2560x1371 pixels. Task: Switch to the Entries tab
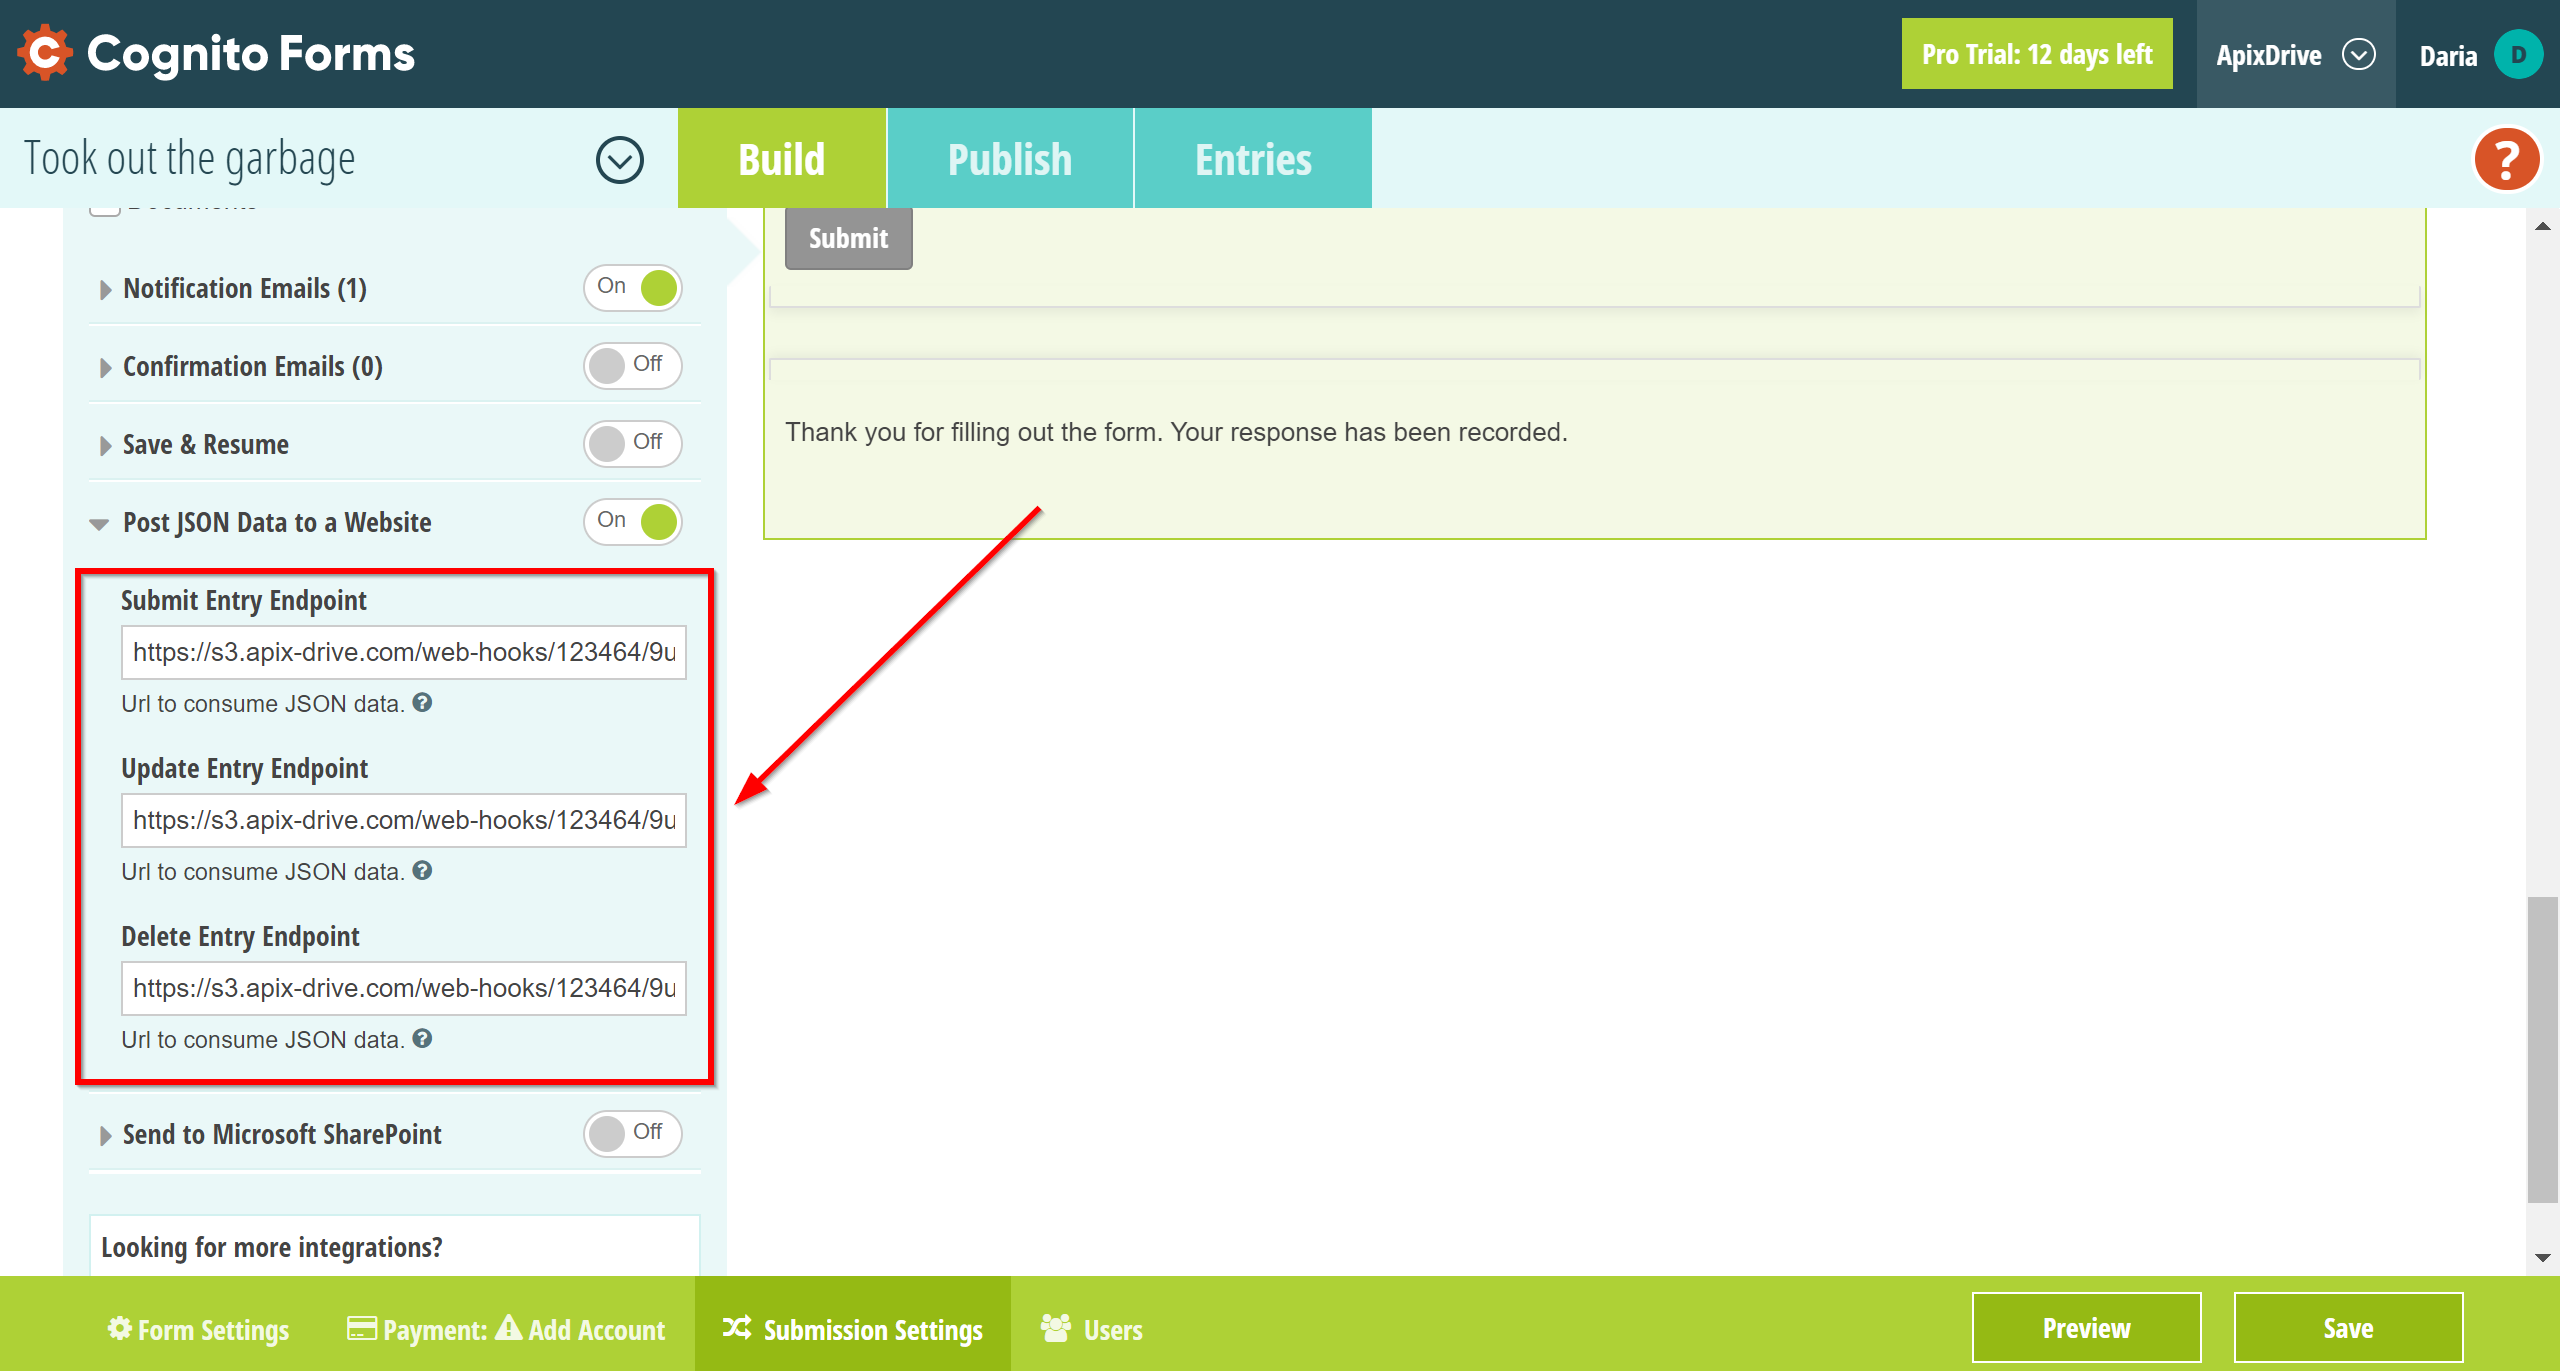coord(1253,159)
